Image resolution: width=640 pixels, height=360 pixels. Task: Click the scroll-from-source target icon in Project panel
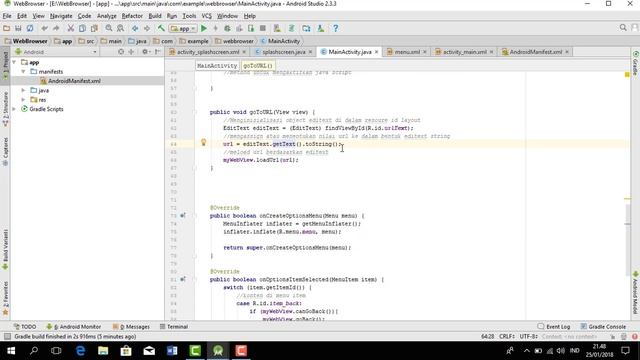click(121, 52)
